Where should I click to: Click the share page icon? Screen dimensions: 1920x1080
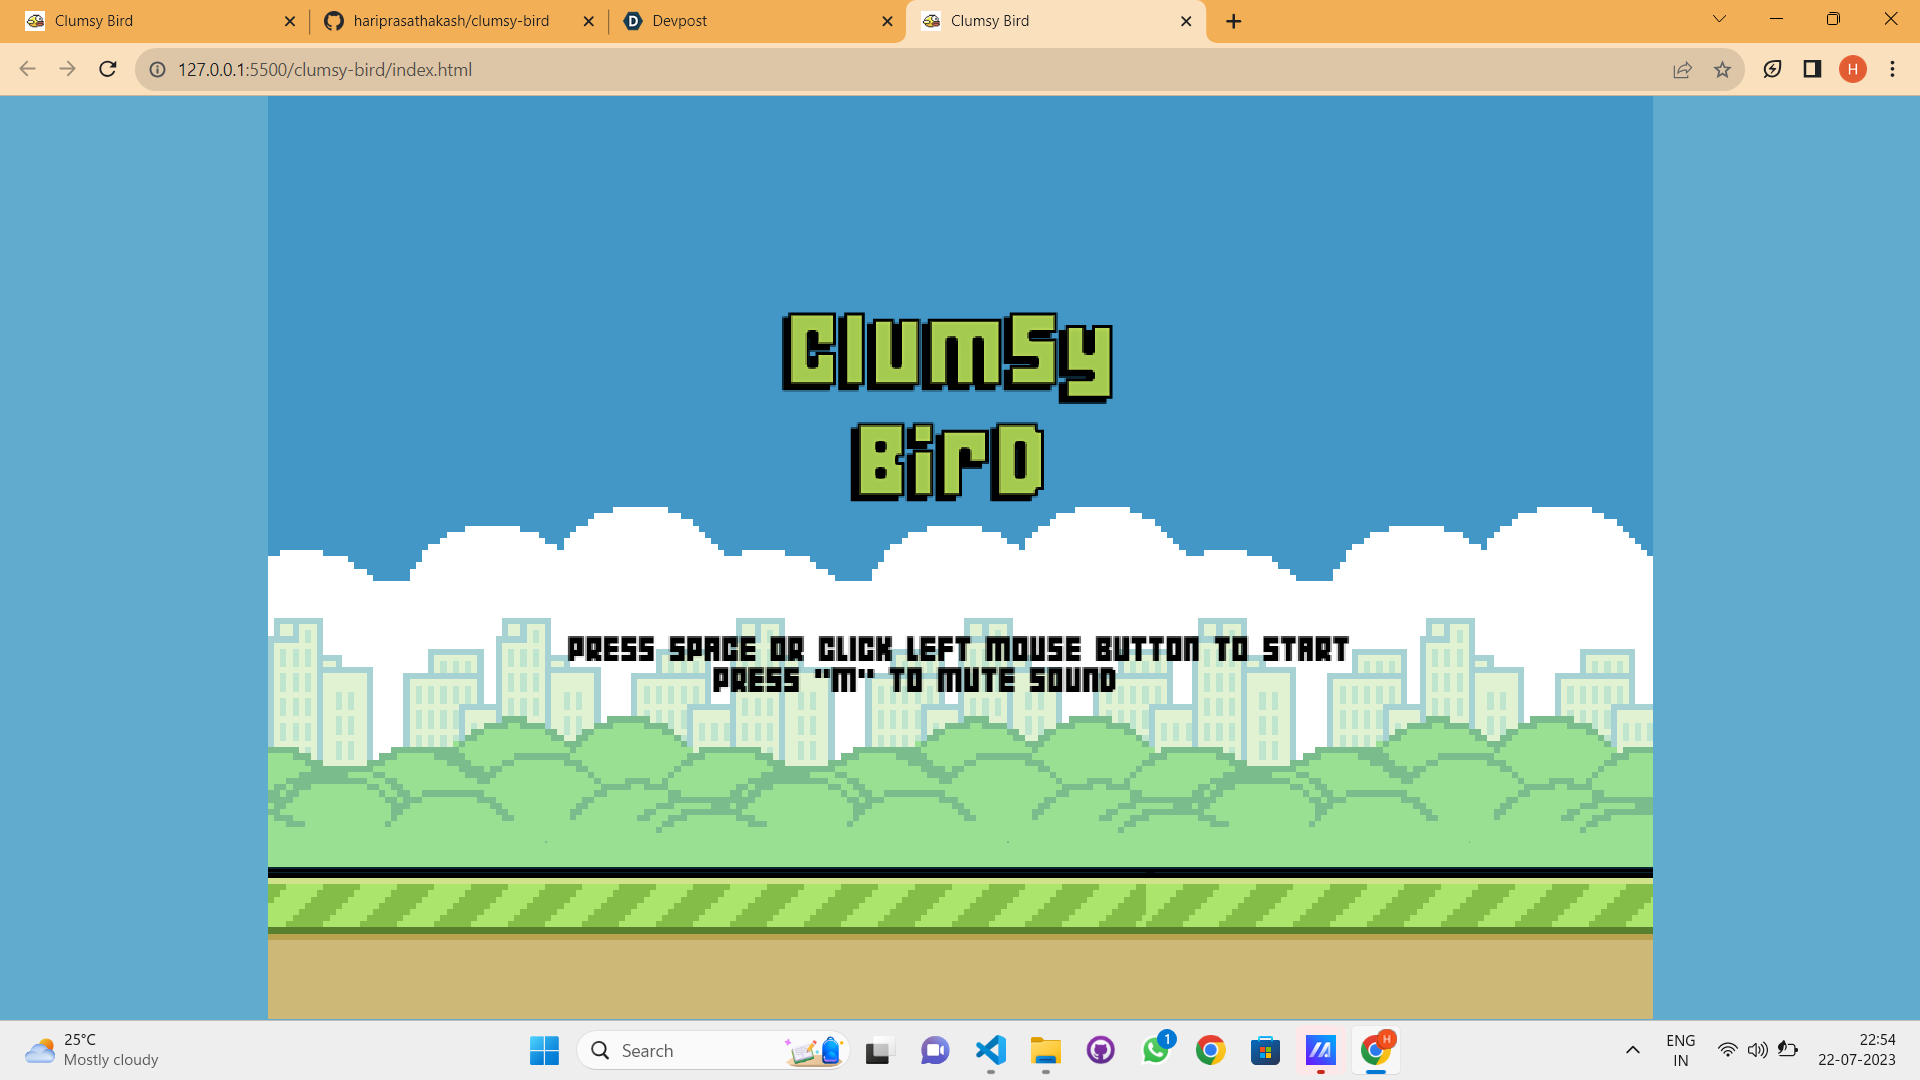click(1682, 69)
